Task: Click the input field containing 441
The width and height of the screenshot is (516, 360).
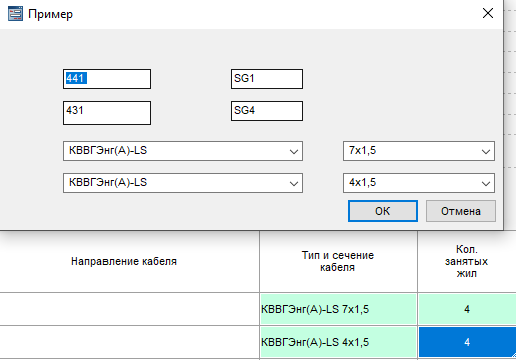Action: pos(107,79)
